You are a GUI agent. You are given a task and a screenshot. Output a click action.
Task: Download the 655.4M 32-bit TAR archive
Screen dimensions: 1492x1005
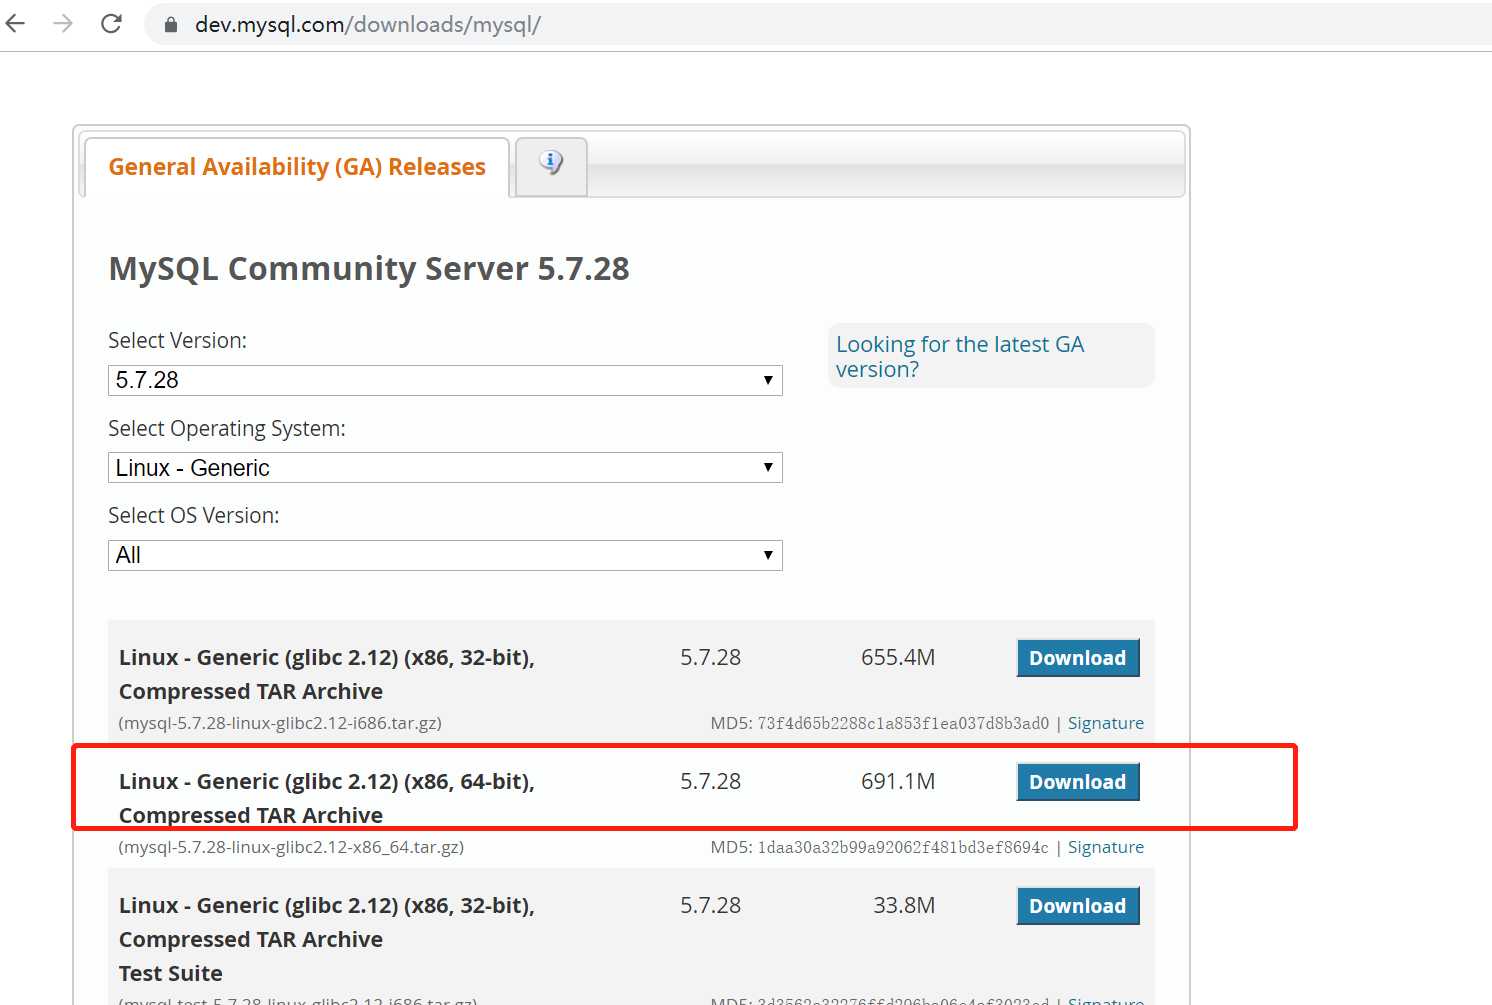(1078, 658)
